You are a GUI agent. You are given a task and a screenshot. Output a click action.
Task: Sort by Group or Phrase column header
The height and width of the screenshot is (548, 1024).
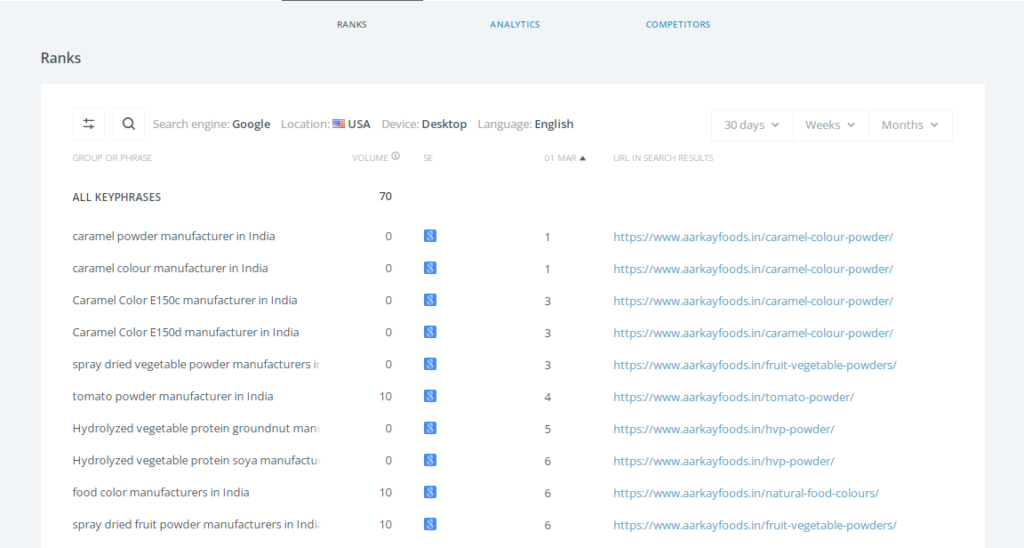click(112, 158)
